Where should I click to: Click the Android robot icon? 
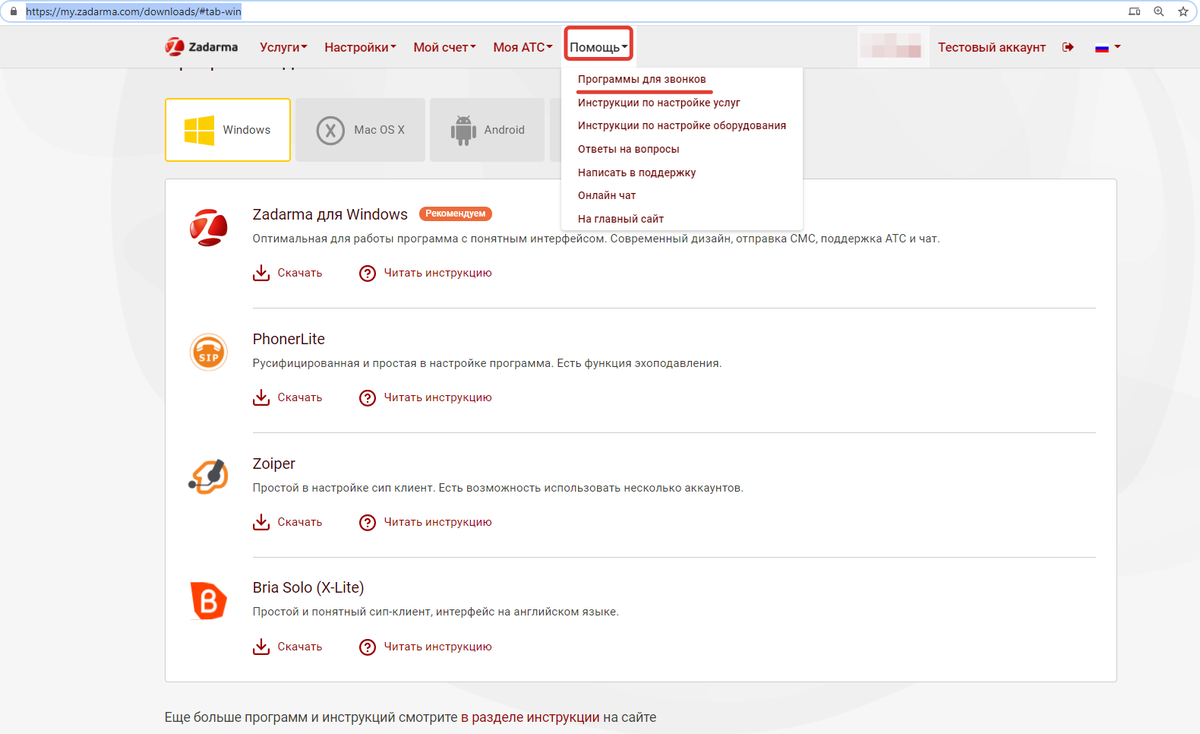[462, 130]
